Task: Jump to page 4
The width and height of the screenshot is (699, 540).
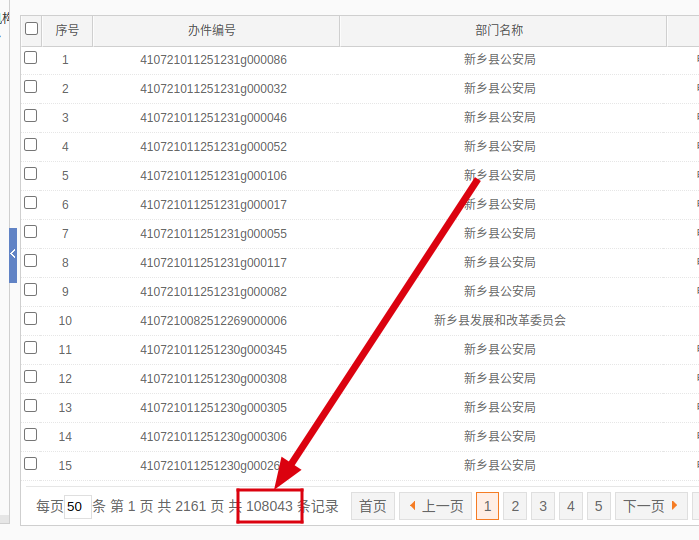Action: pyautogui.click(x=571, y=506)
